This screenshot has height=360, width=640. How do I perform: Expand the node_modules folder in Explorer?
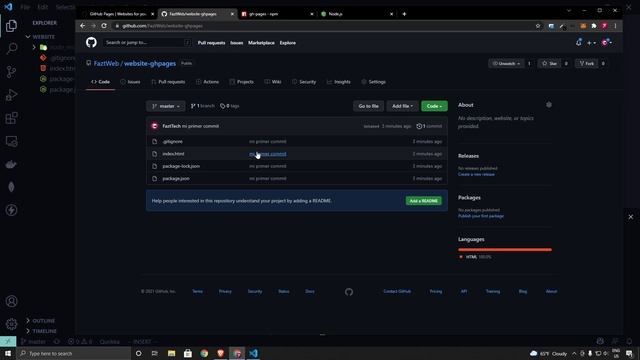55,47
